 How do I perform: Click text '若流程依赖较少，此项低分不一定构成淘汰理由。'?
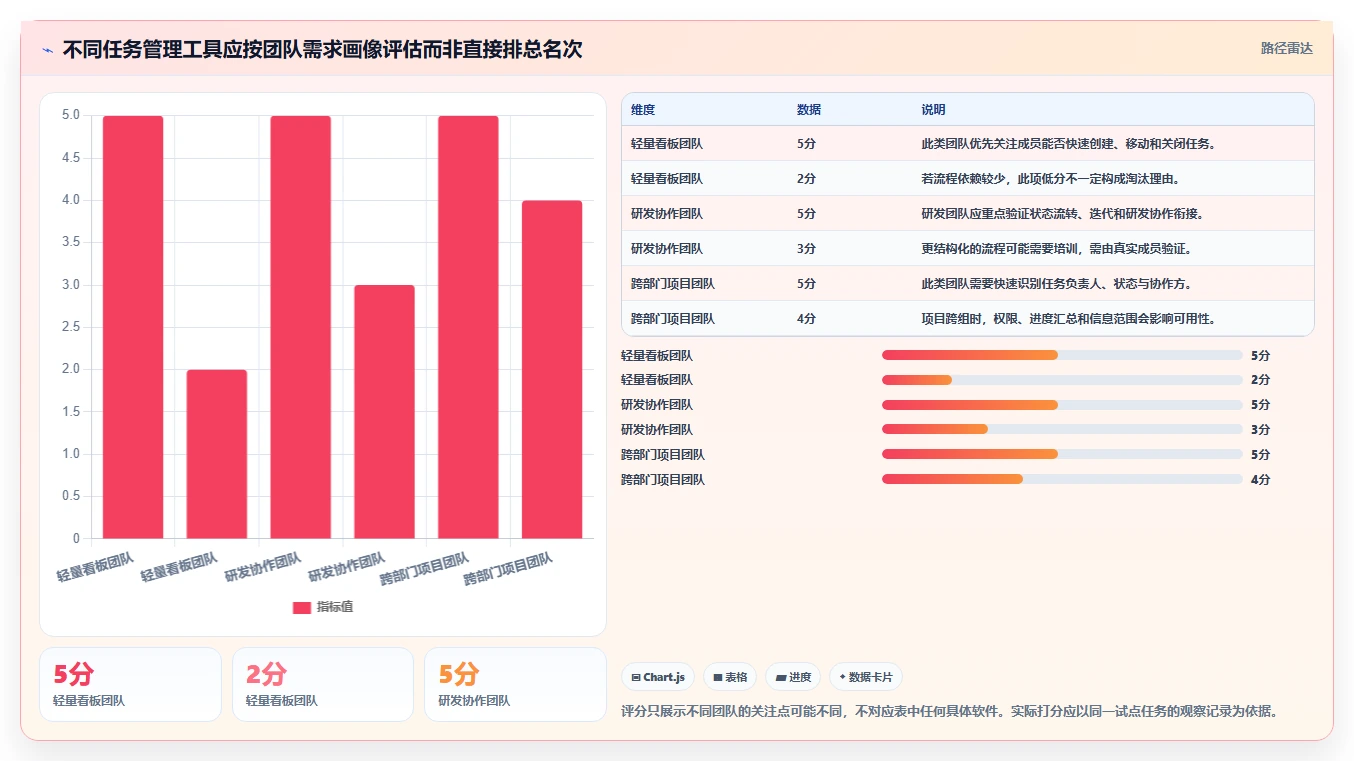[x=1050, y=179]
